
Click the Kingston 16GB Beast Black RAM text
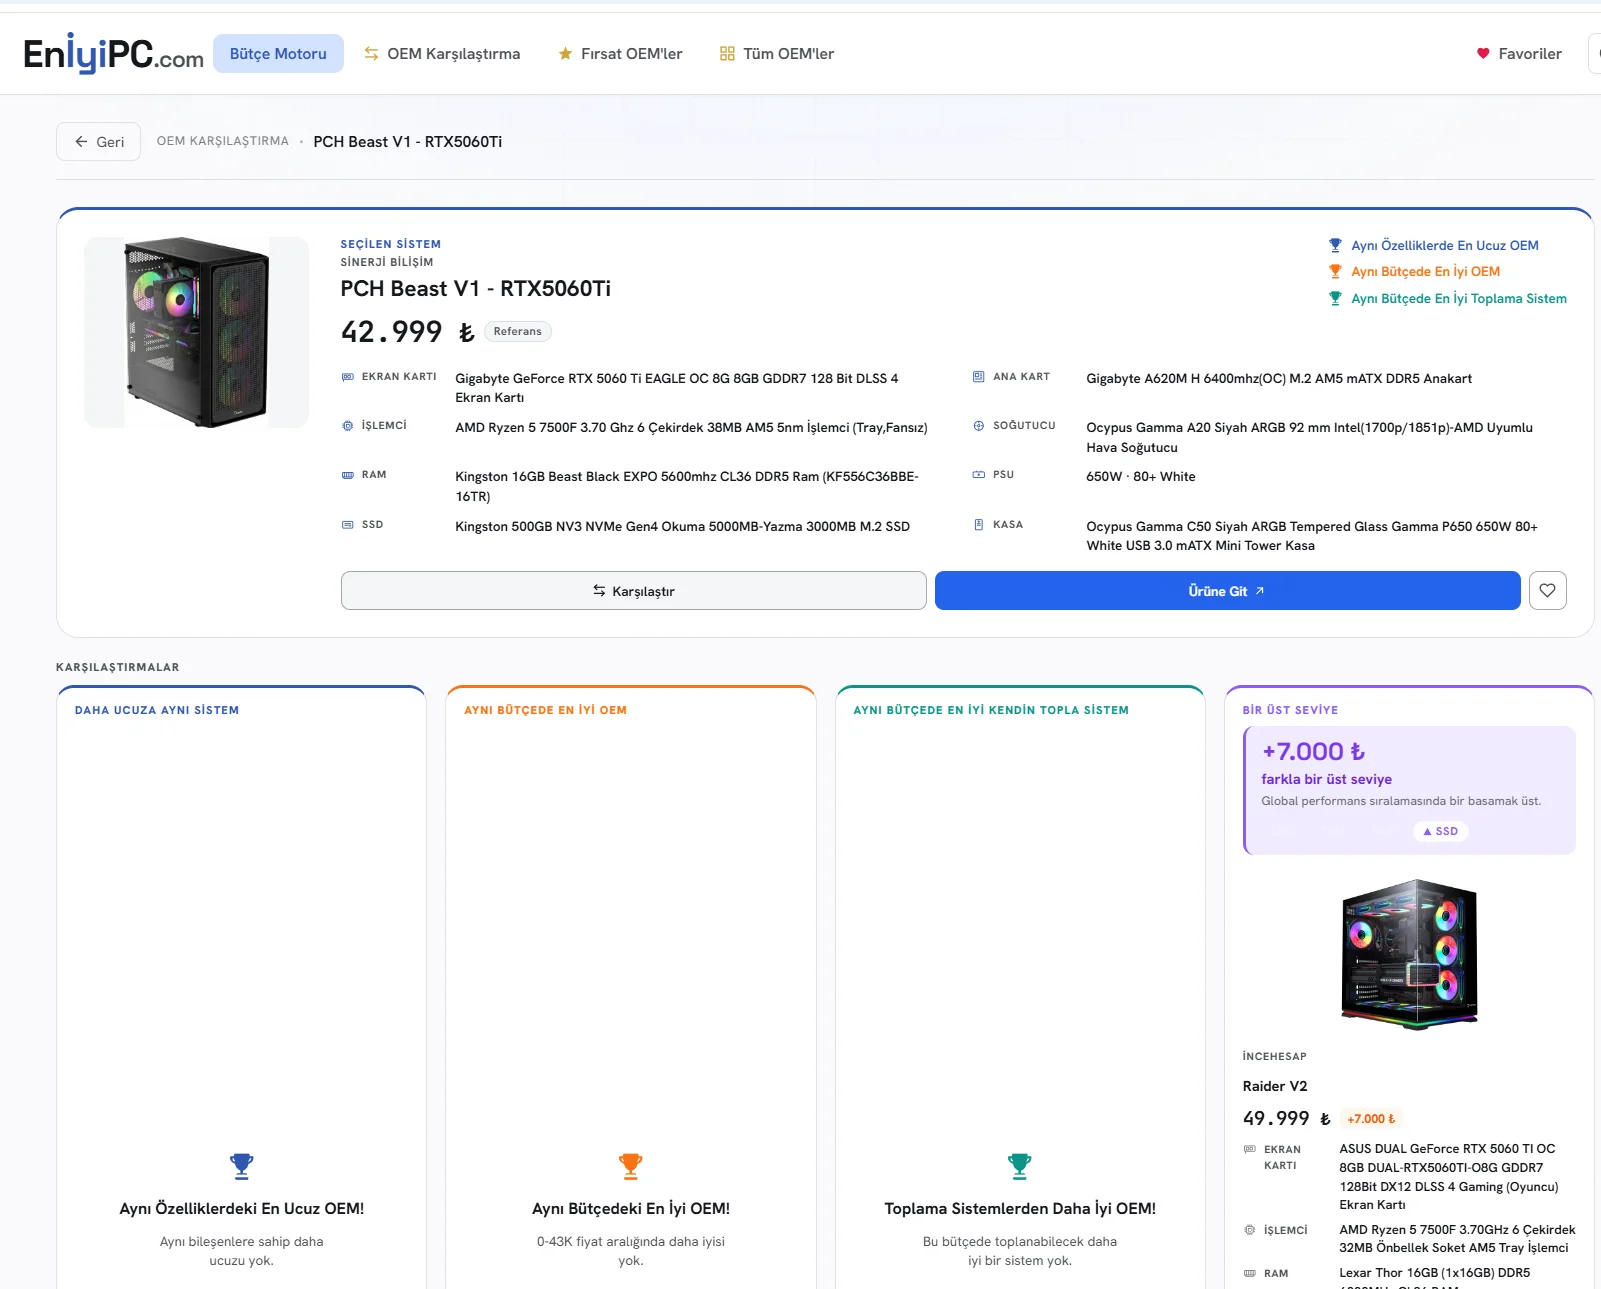[x=687, y=487]
